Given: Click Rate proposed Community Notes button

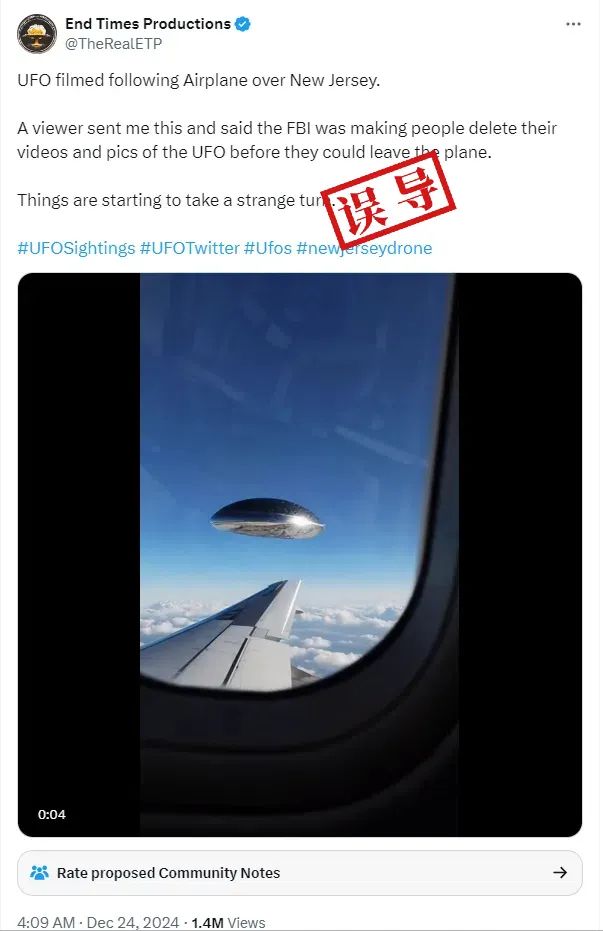Looking at the screenshot, I should click(x=300, y=873).
